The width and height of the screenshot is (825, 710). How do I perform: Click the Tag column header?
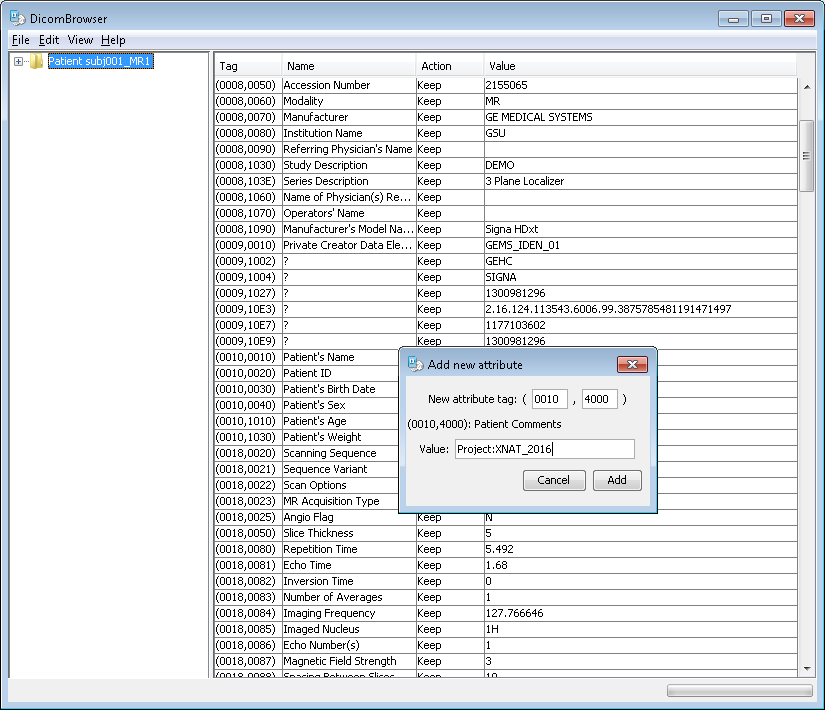pos(248,66)
